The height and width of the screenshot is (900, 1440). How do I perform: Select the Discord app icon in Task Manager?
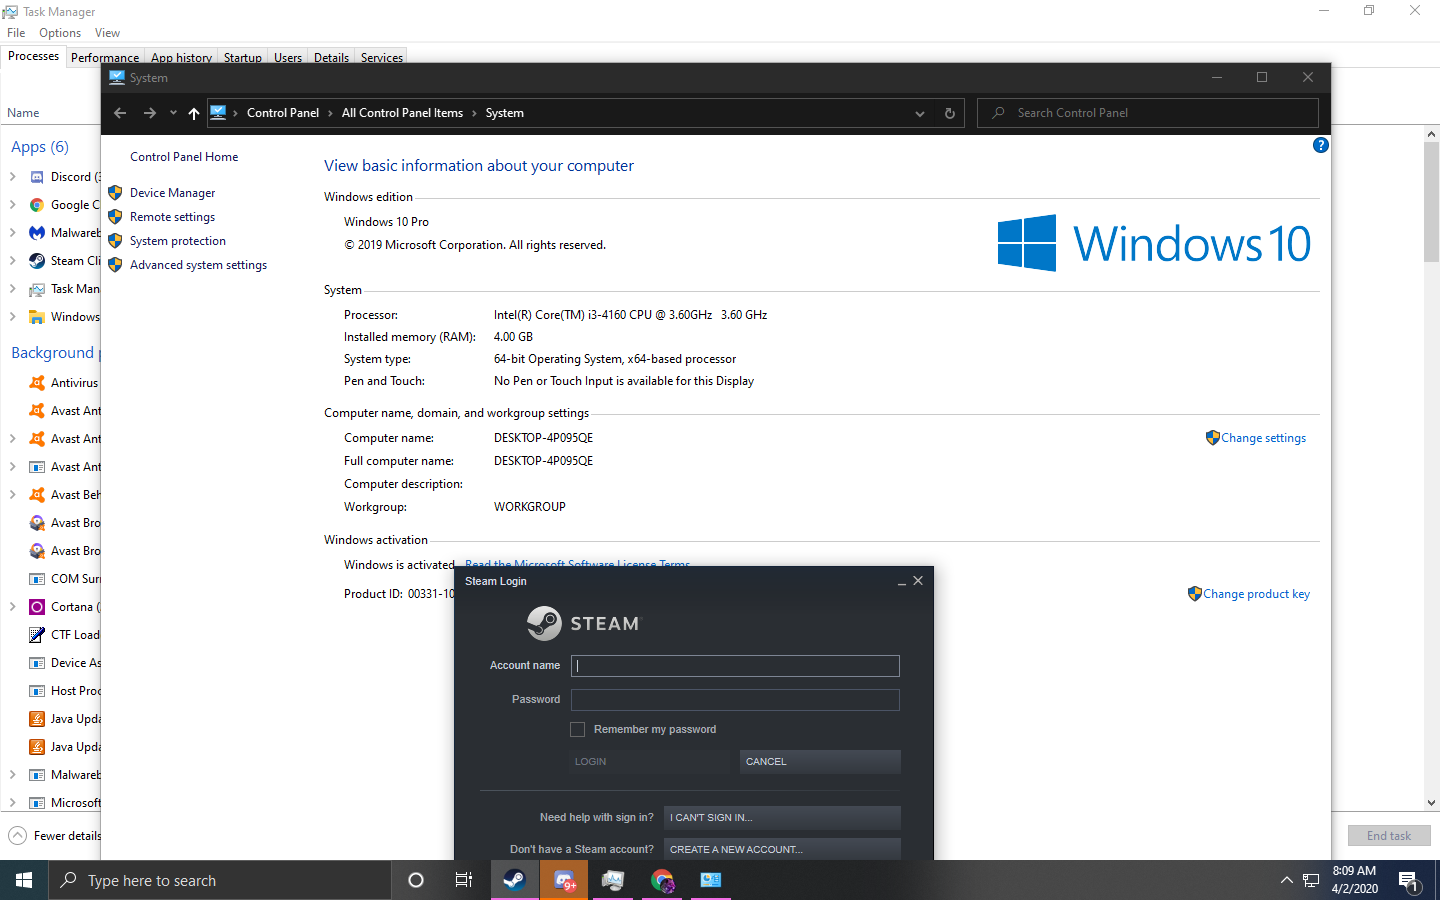(x=37, y=177)
